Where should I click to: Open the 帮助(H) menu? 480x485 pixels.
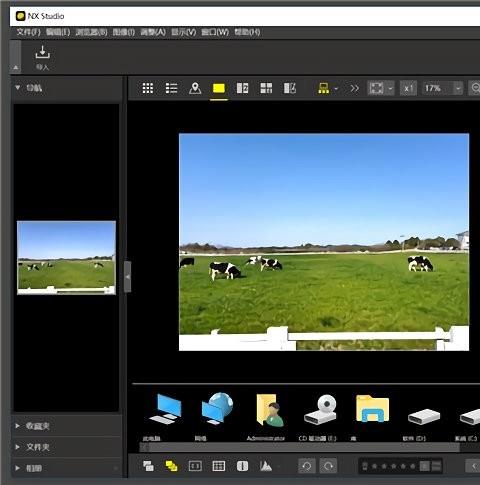click(247, 32)
